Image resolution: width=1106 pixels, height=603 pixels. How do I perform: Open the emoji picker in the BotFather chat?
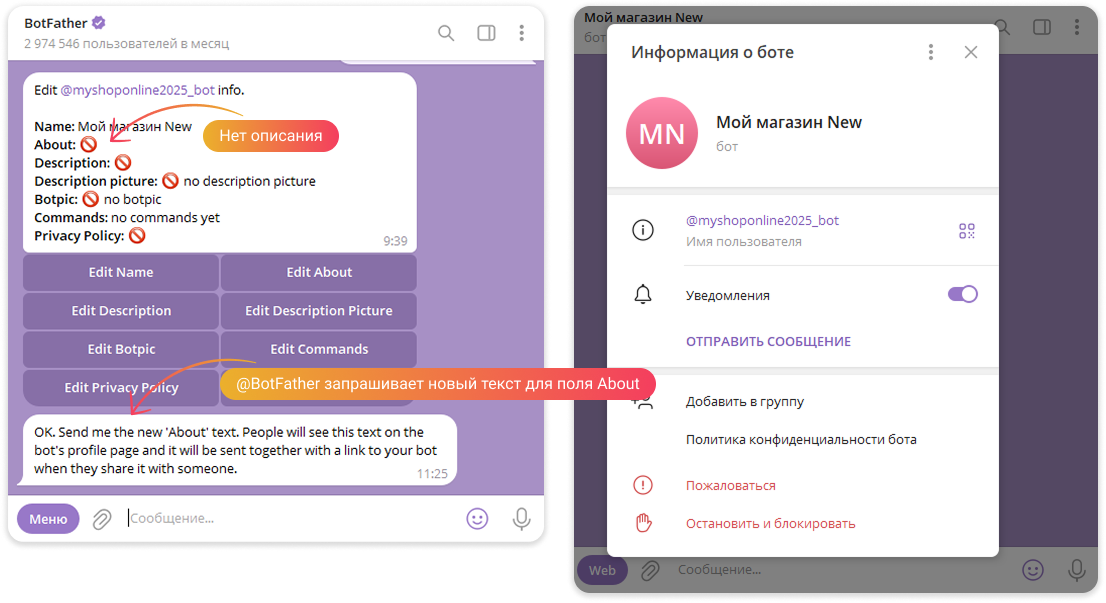(x=478, y=519)
